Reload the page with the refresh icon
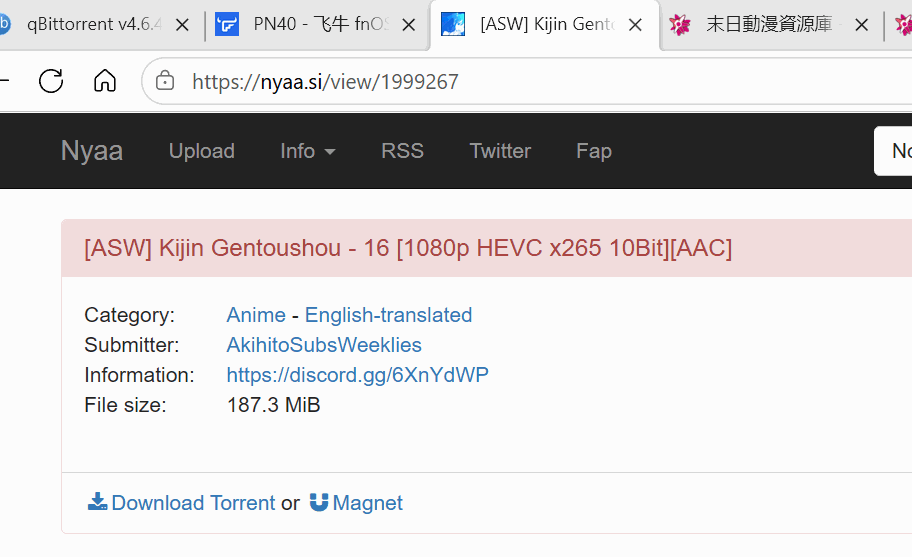This screenshot has width=912, height=557. [x=51, y=81]
